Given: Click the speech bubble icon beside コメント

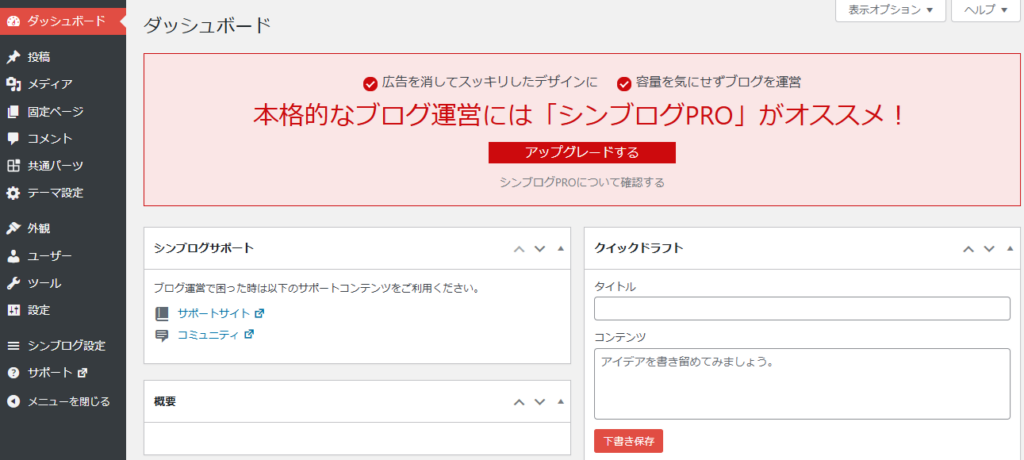Looking at the screenshot, I should pyautogui.click(x=13, y=139).
